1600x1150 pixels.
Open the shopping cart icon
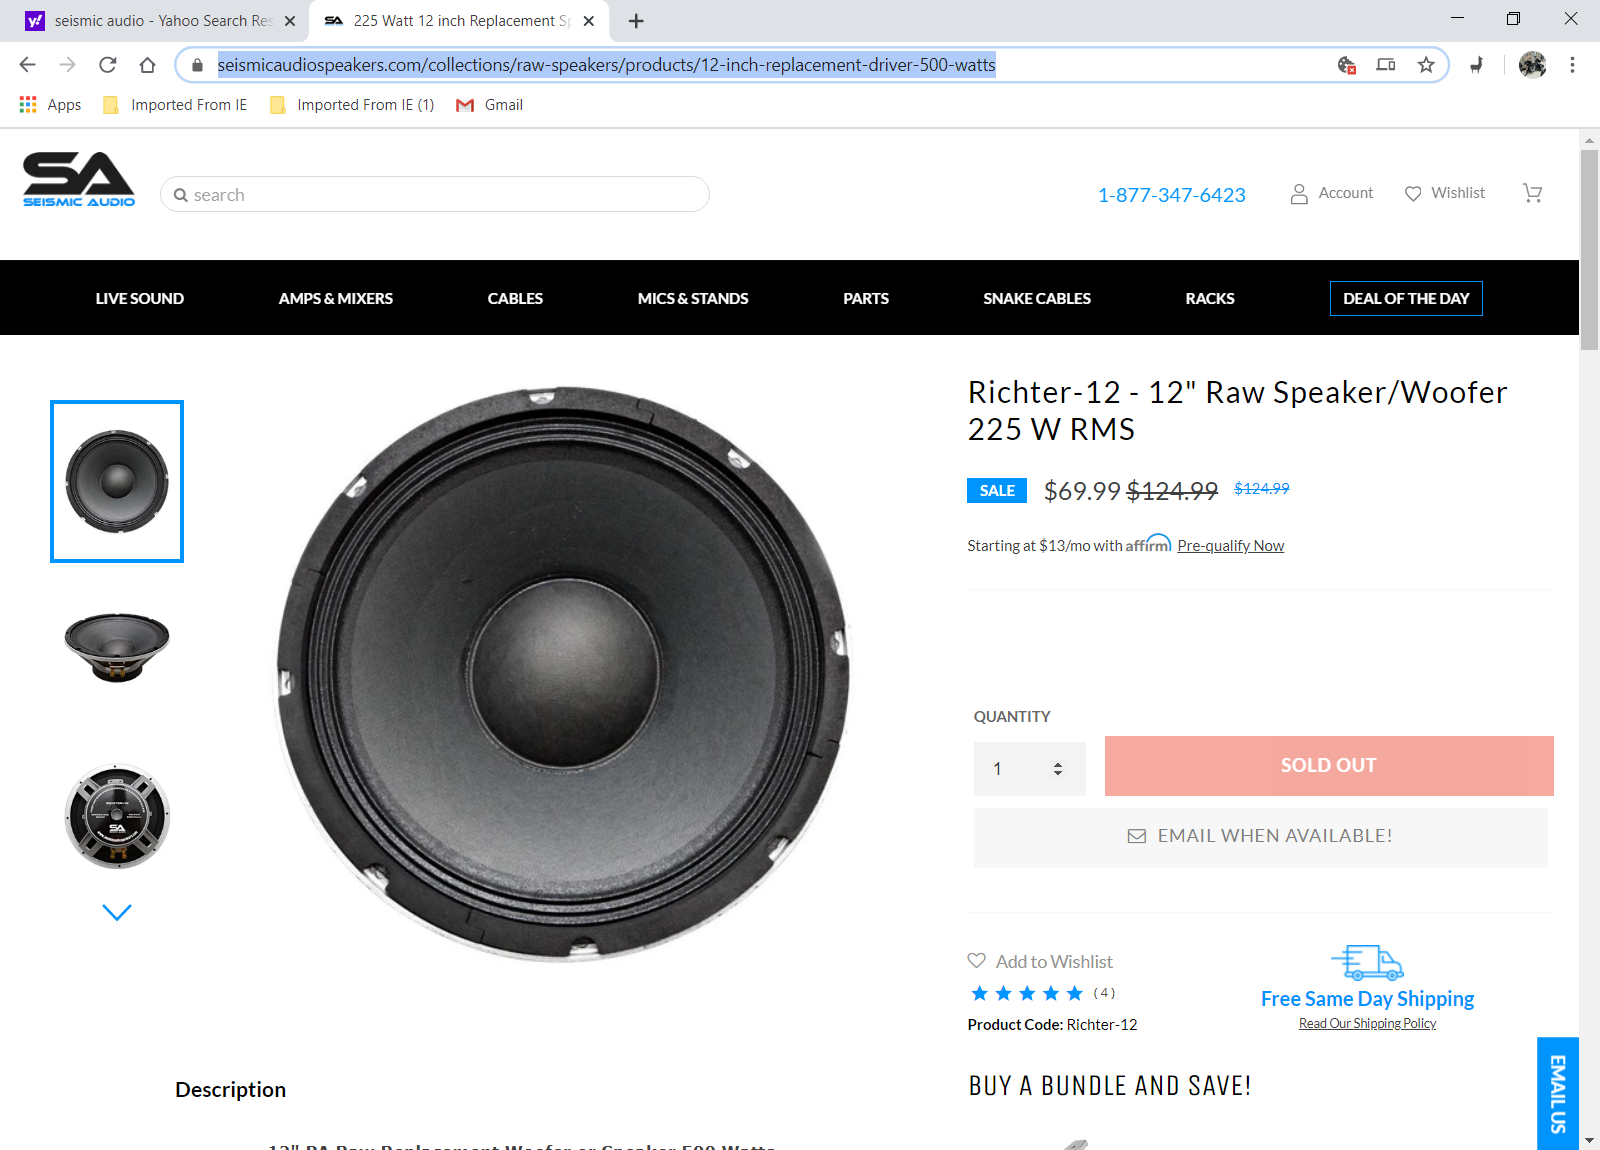pos(1532,193)
